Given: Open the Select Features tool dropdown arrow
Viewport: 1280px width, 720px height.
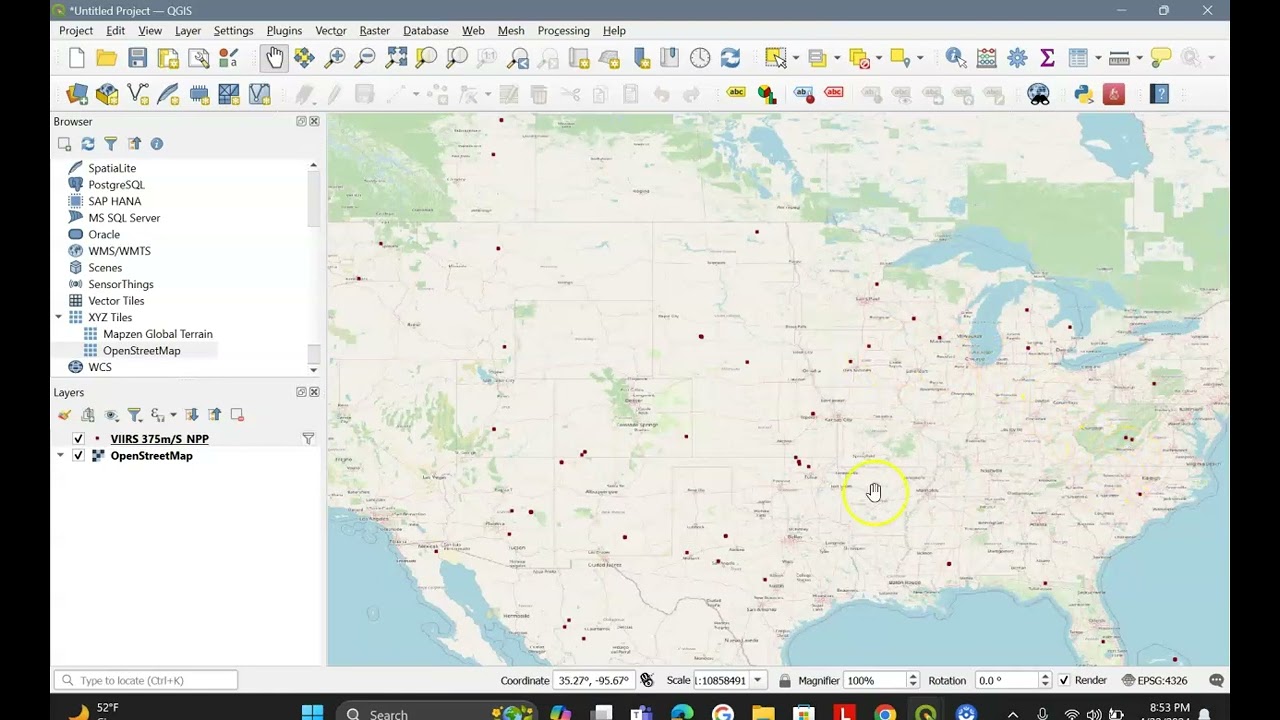Looking at the screenshot, I should pos(796,58).
